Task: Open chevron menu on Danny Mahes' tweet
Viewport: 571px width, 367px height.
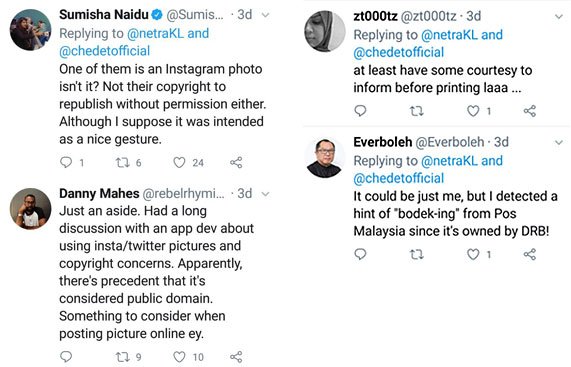Action: 265,194
